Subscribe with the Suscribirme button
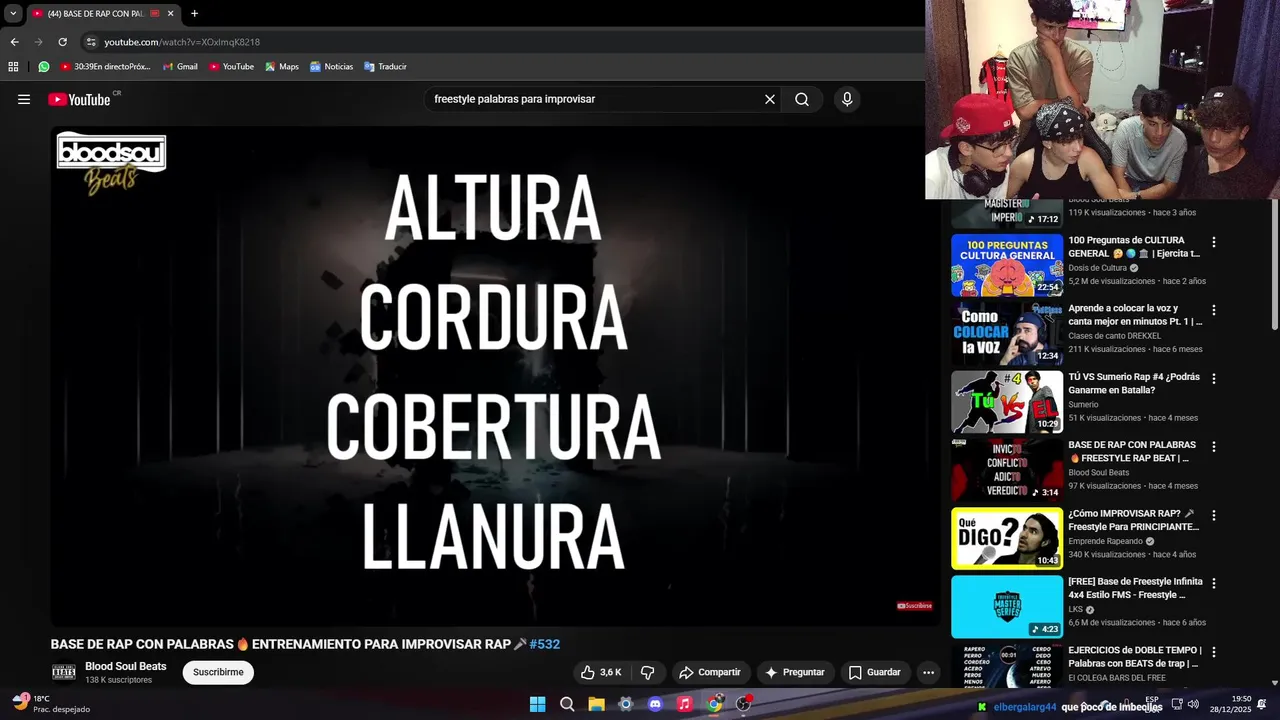This screenshot has height=720, width=1280. pyautogui.click(x=218, y=672)
